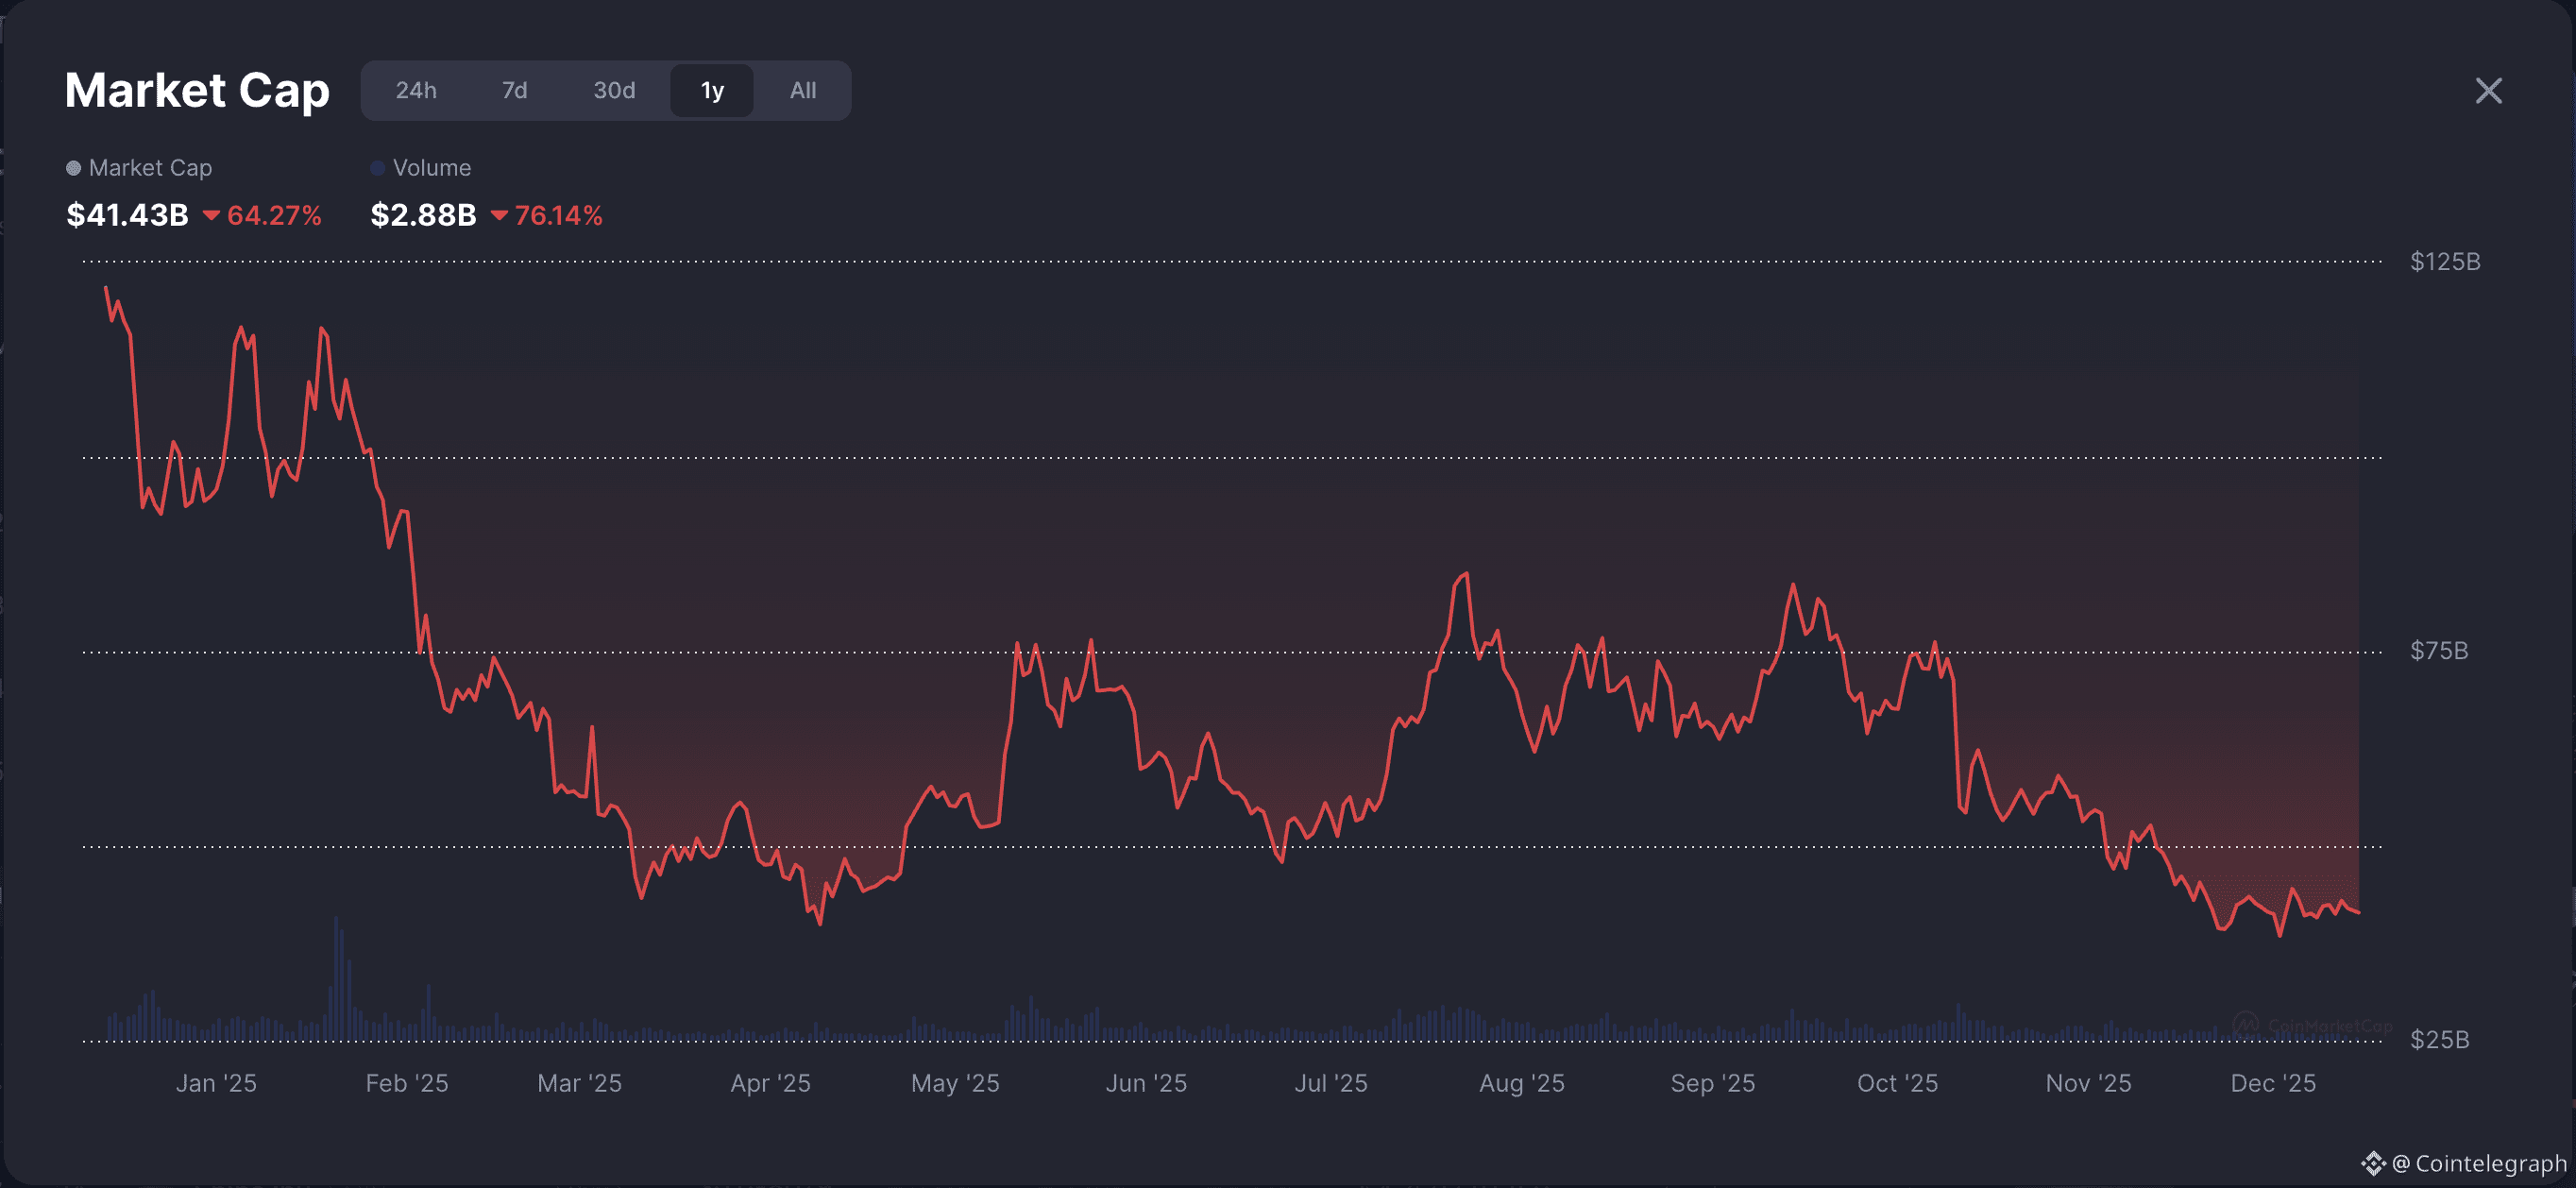The image size is (2576, 1188).
Task: Click the $2.88B volume value
Action: pos(424,215)
